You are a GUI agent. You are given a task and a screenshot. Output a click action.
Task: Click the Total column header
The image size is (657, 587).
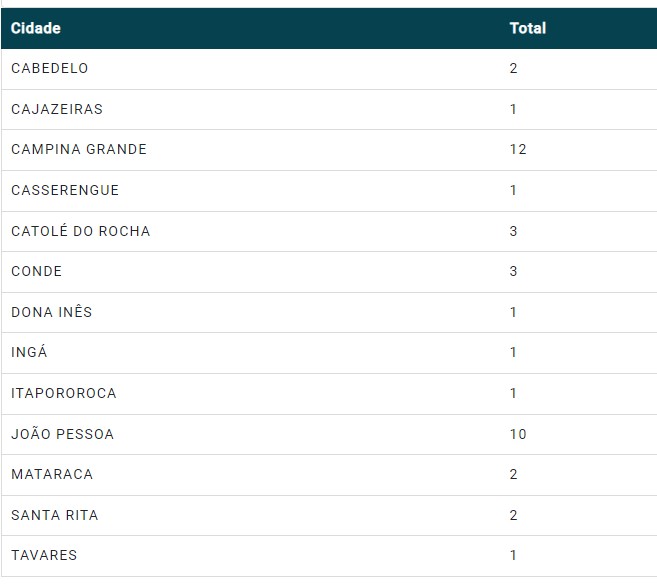[527, 28]
